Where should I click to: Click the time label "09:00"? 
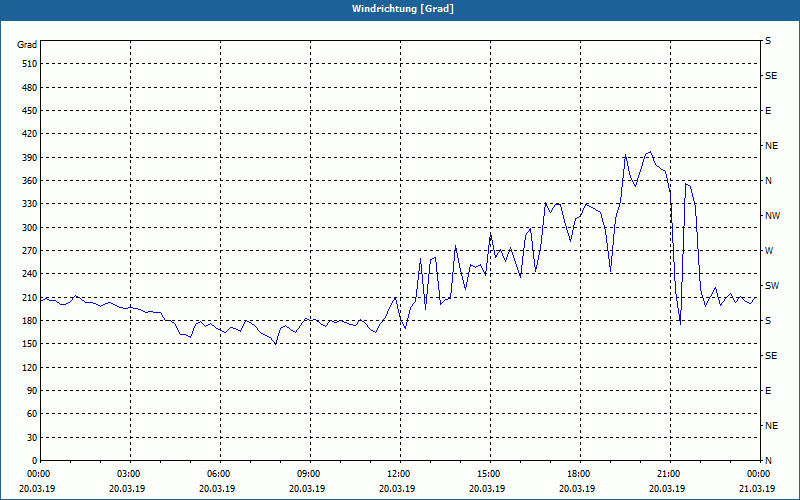(x=310, y=474)
